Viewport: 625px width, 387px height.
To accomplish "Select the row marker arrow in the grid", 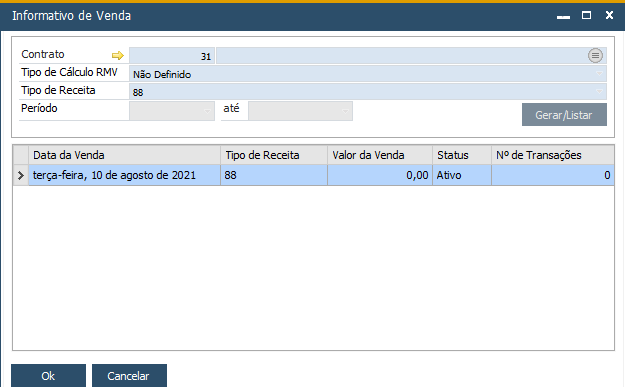I will [21, 175].
